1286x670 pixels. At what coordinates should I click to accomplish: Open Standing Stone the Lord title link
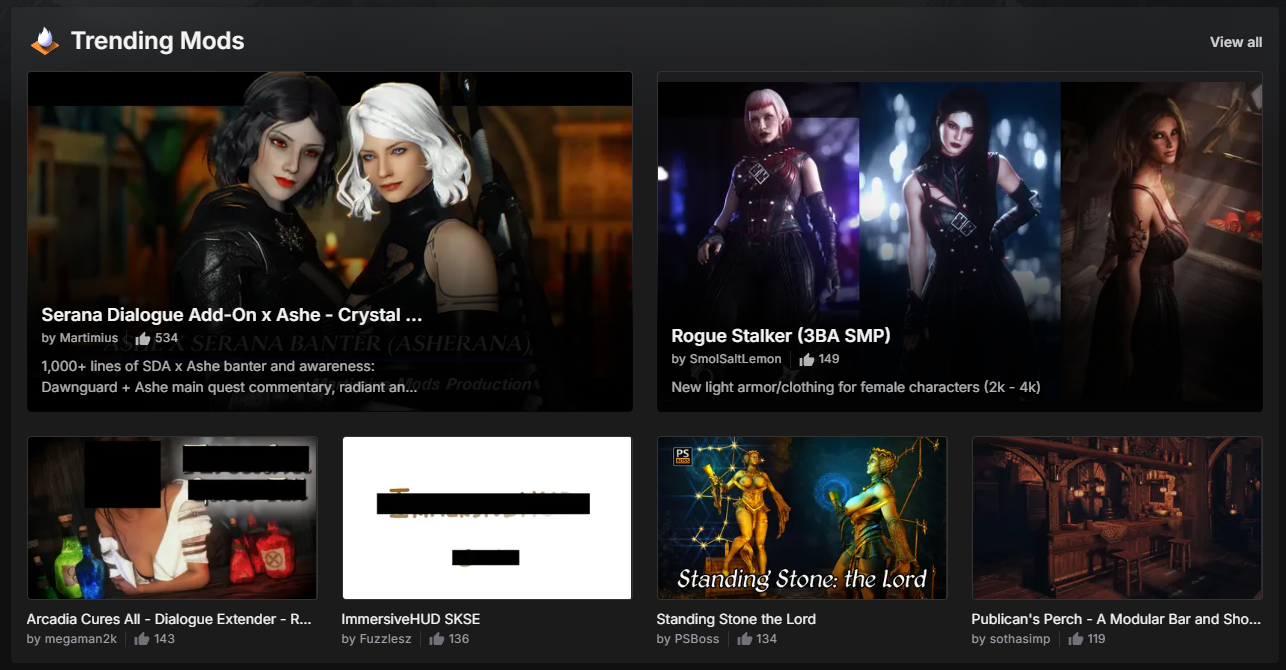click(x=736, y=619)
